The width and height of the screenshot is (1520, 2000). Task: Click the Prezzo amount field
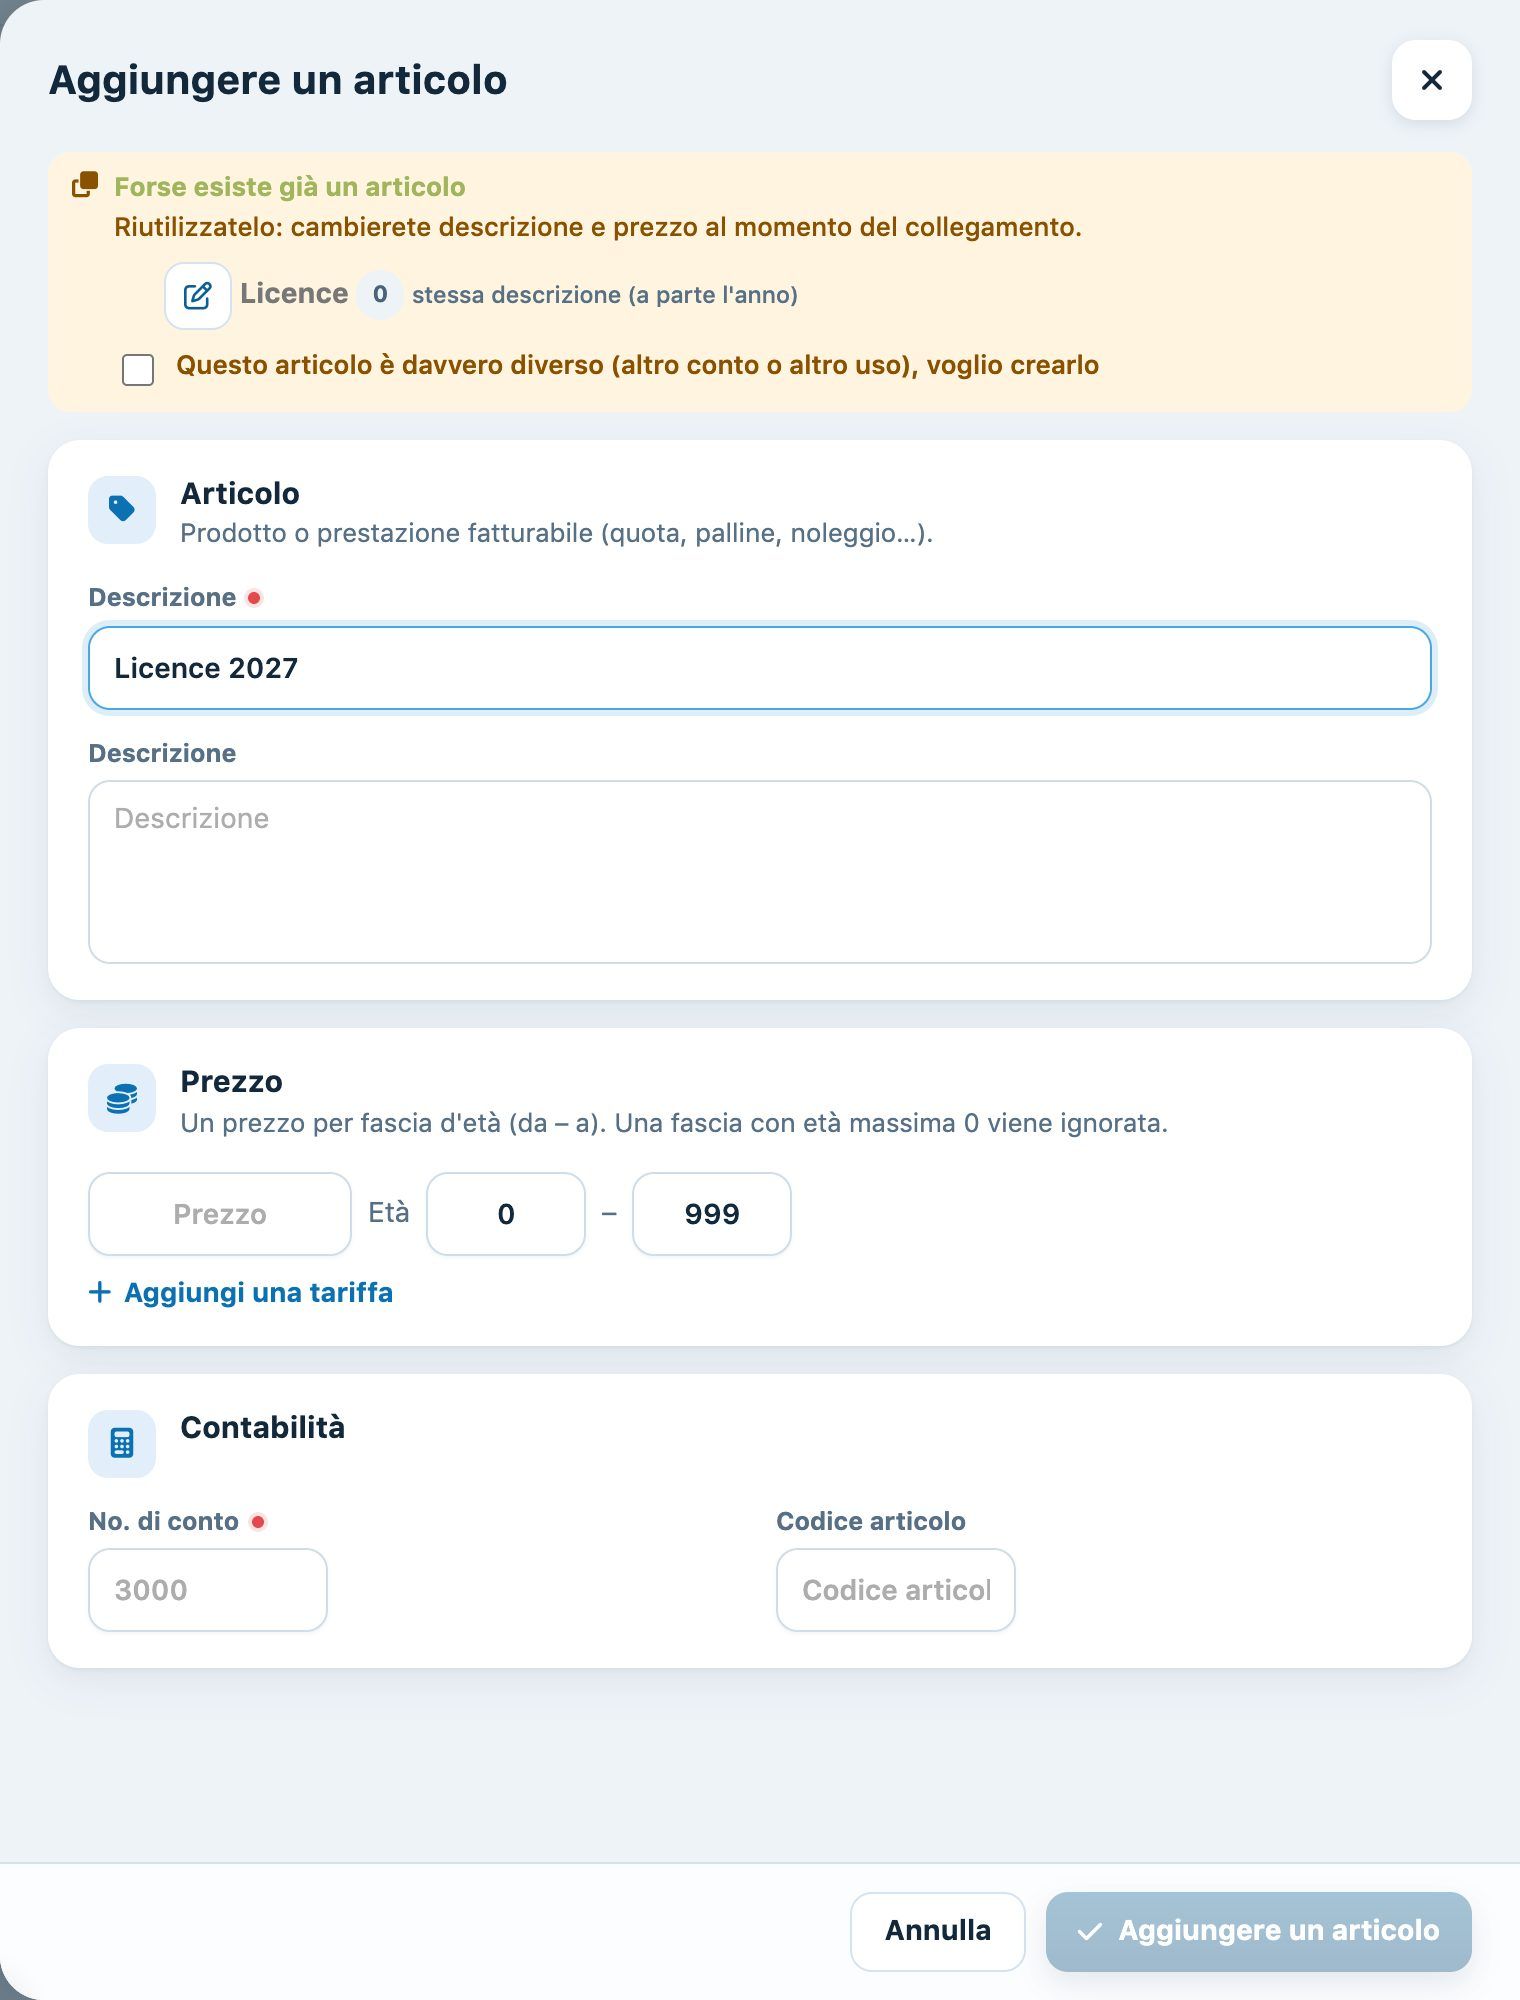pyautogui.click(x=220, y=1214)
